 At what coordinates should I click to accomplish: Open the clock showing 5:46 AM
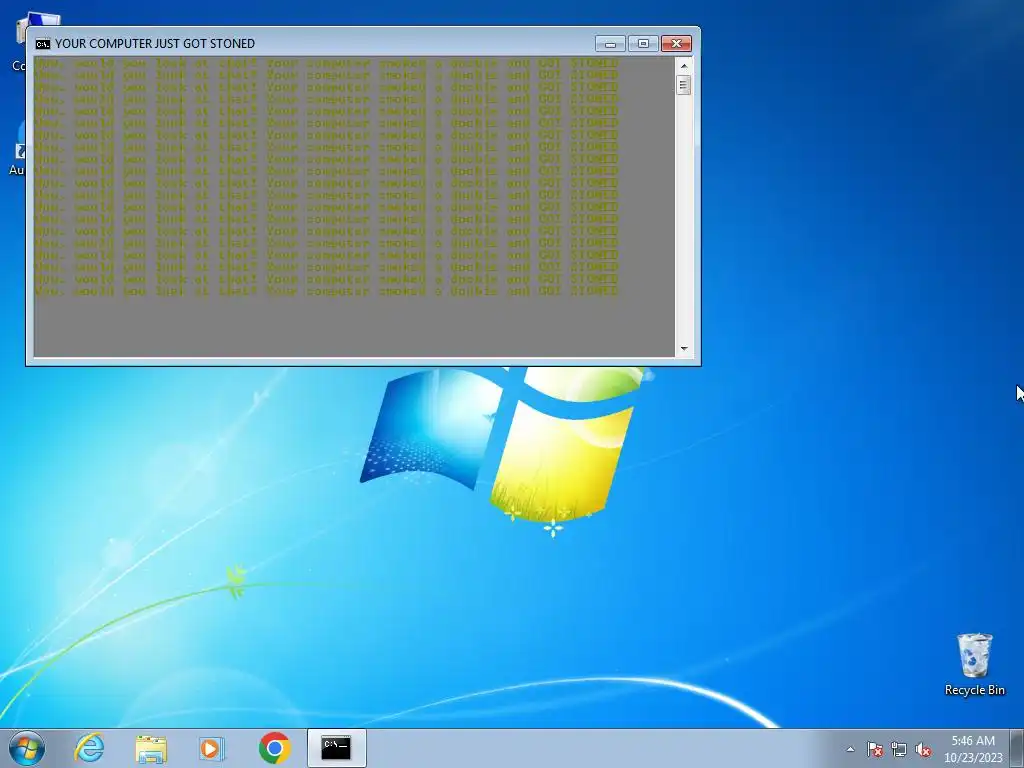[x=972, y=749]
